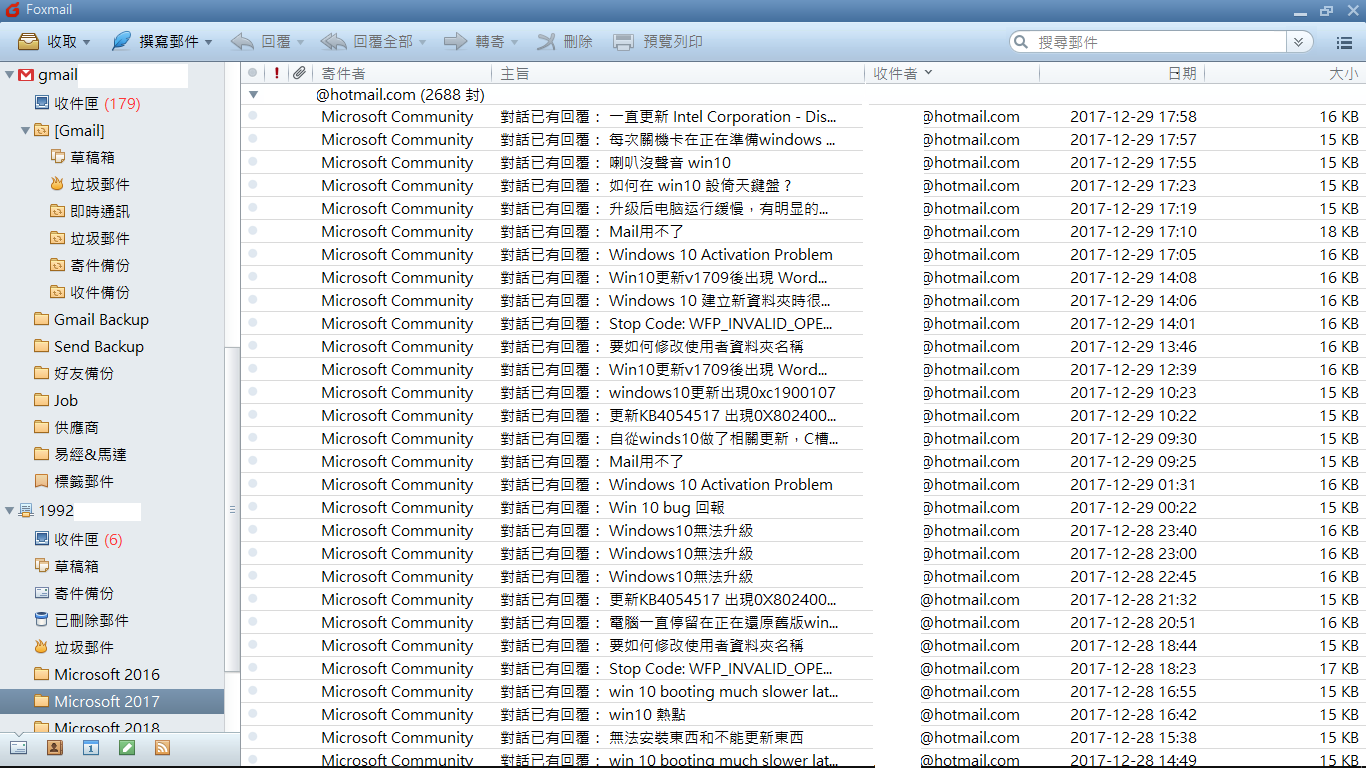Toggle read dot for win10 熱點 row
This screenshot has width=1366, height=768.
point(253,714)
